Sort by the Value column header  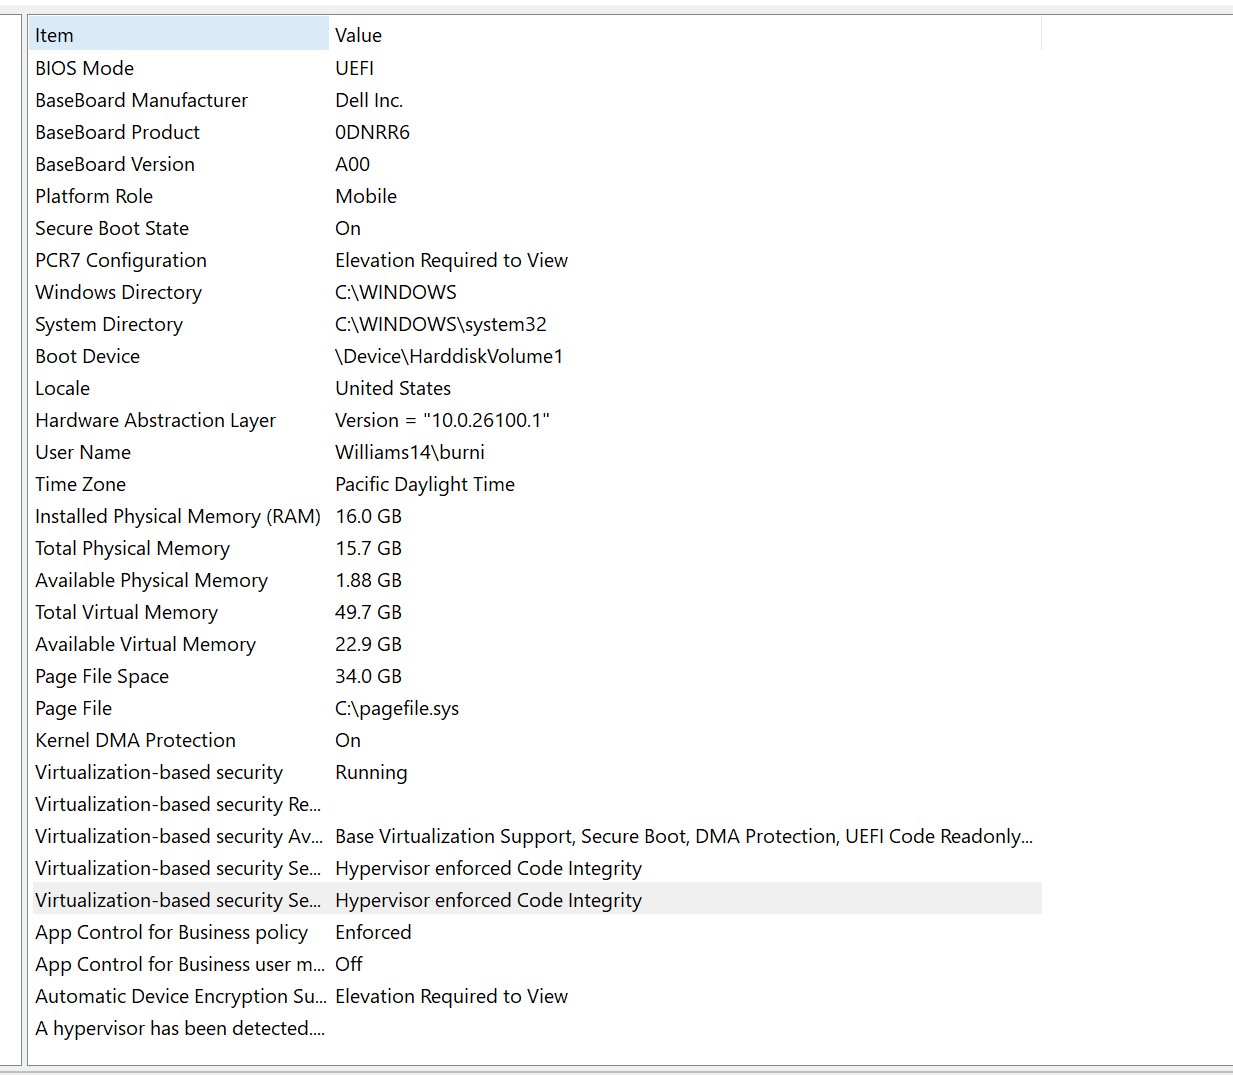685,35
